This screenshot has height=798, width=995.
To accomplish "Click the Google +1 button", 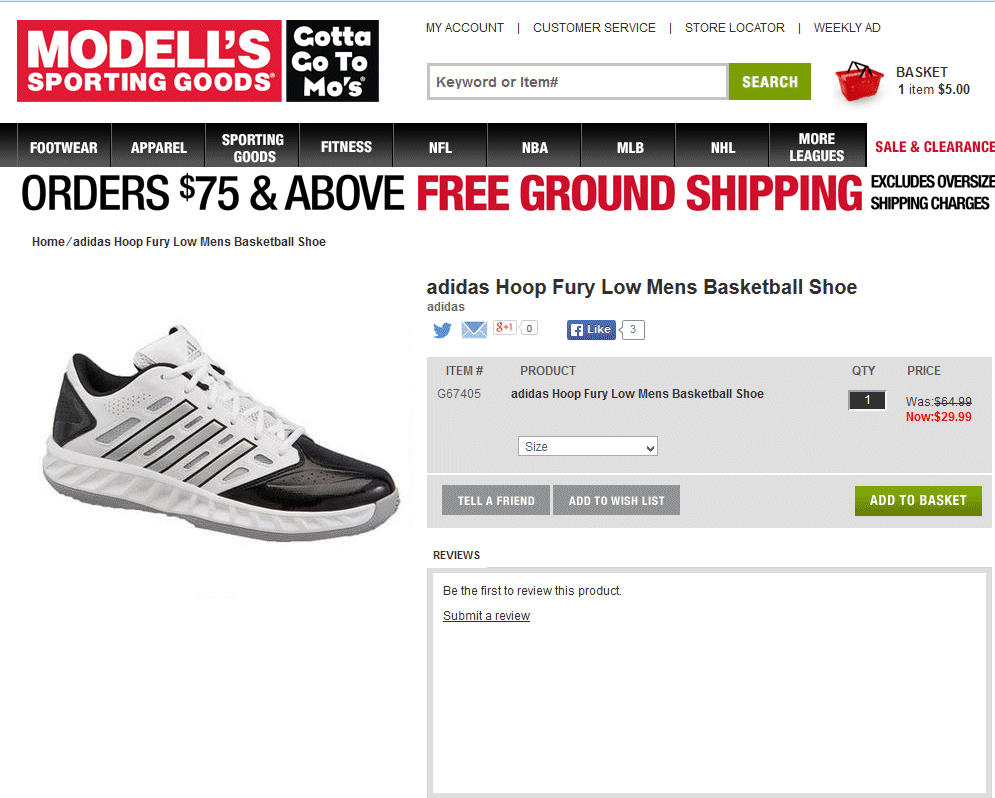I will [x=505, y=327].
